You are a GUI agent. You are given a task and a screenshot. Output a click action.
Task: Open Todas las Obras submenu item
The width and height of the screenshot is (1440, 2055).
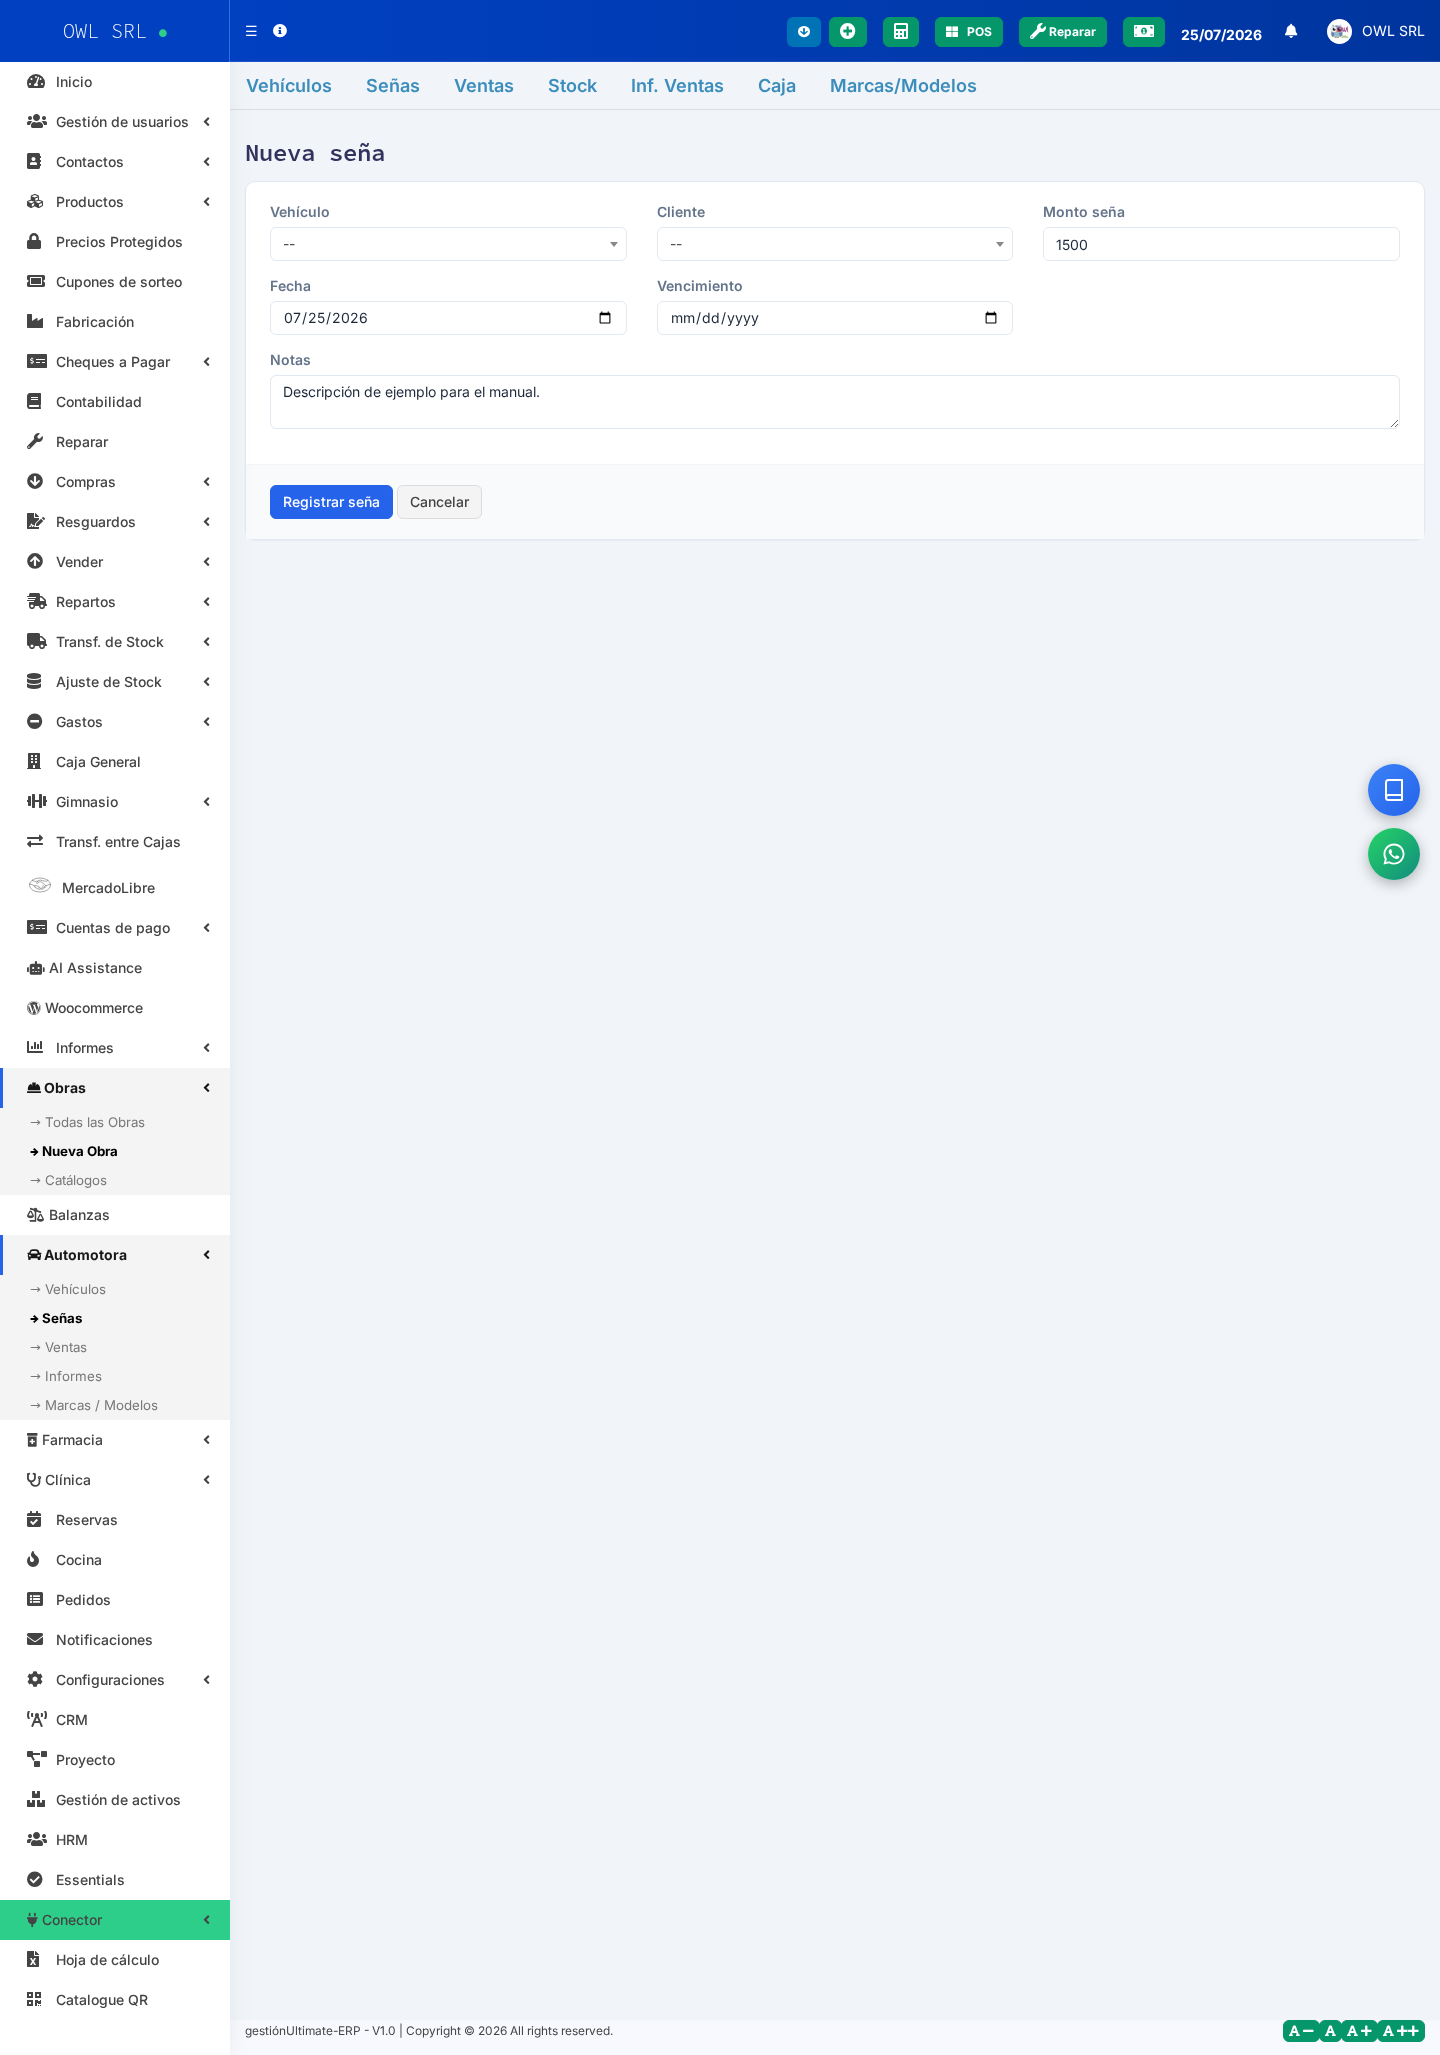coord(87,1122)
